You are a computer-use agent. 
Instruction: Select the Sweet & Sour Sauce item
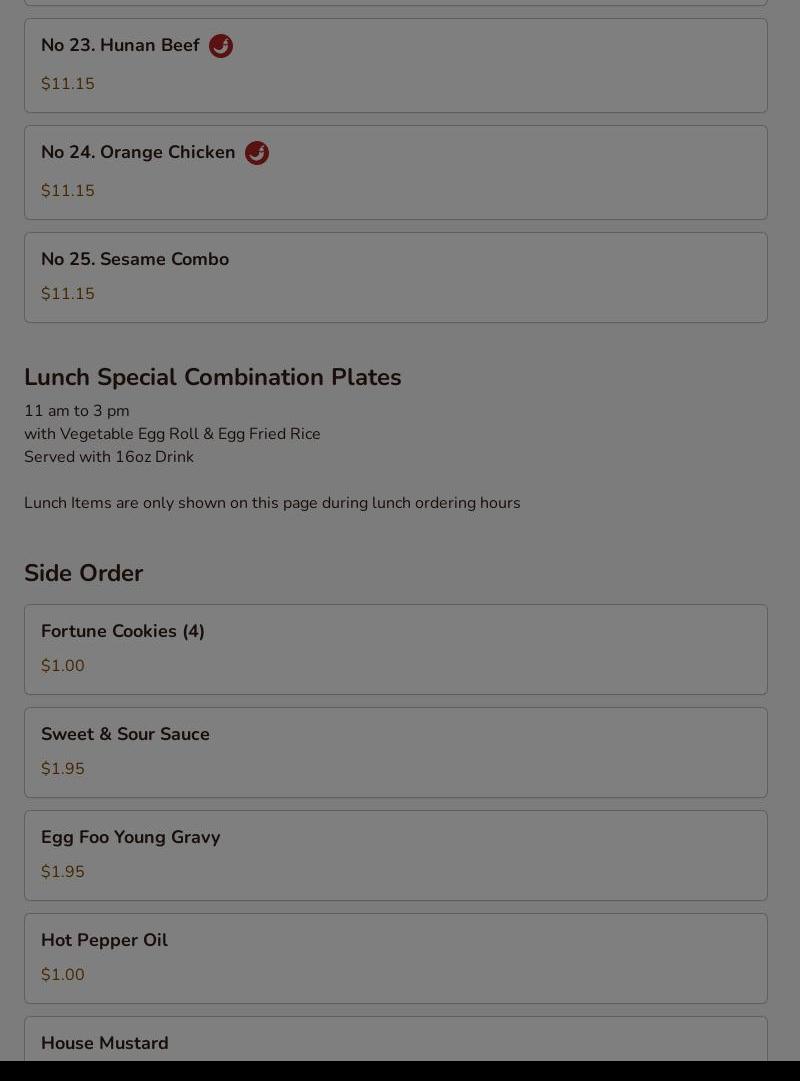(x=396, y=752)
